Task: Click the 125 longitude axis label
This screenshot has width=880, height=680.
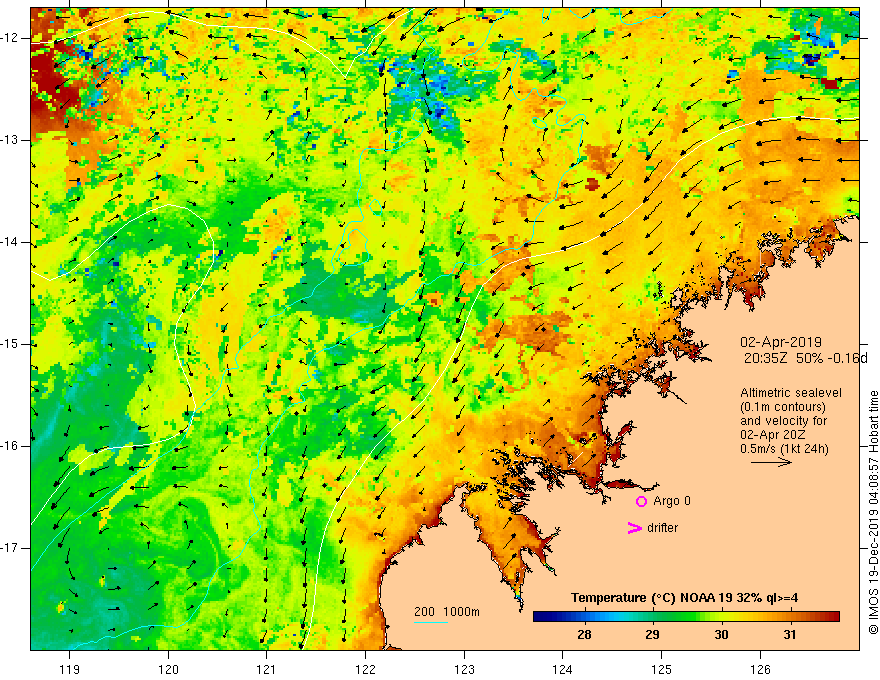Action: pyautogui.click(x=662, y=669)
